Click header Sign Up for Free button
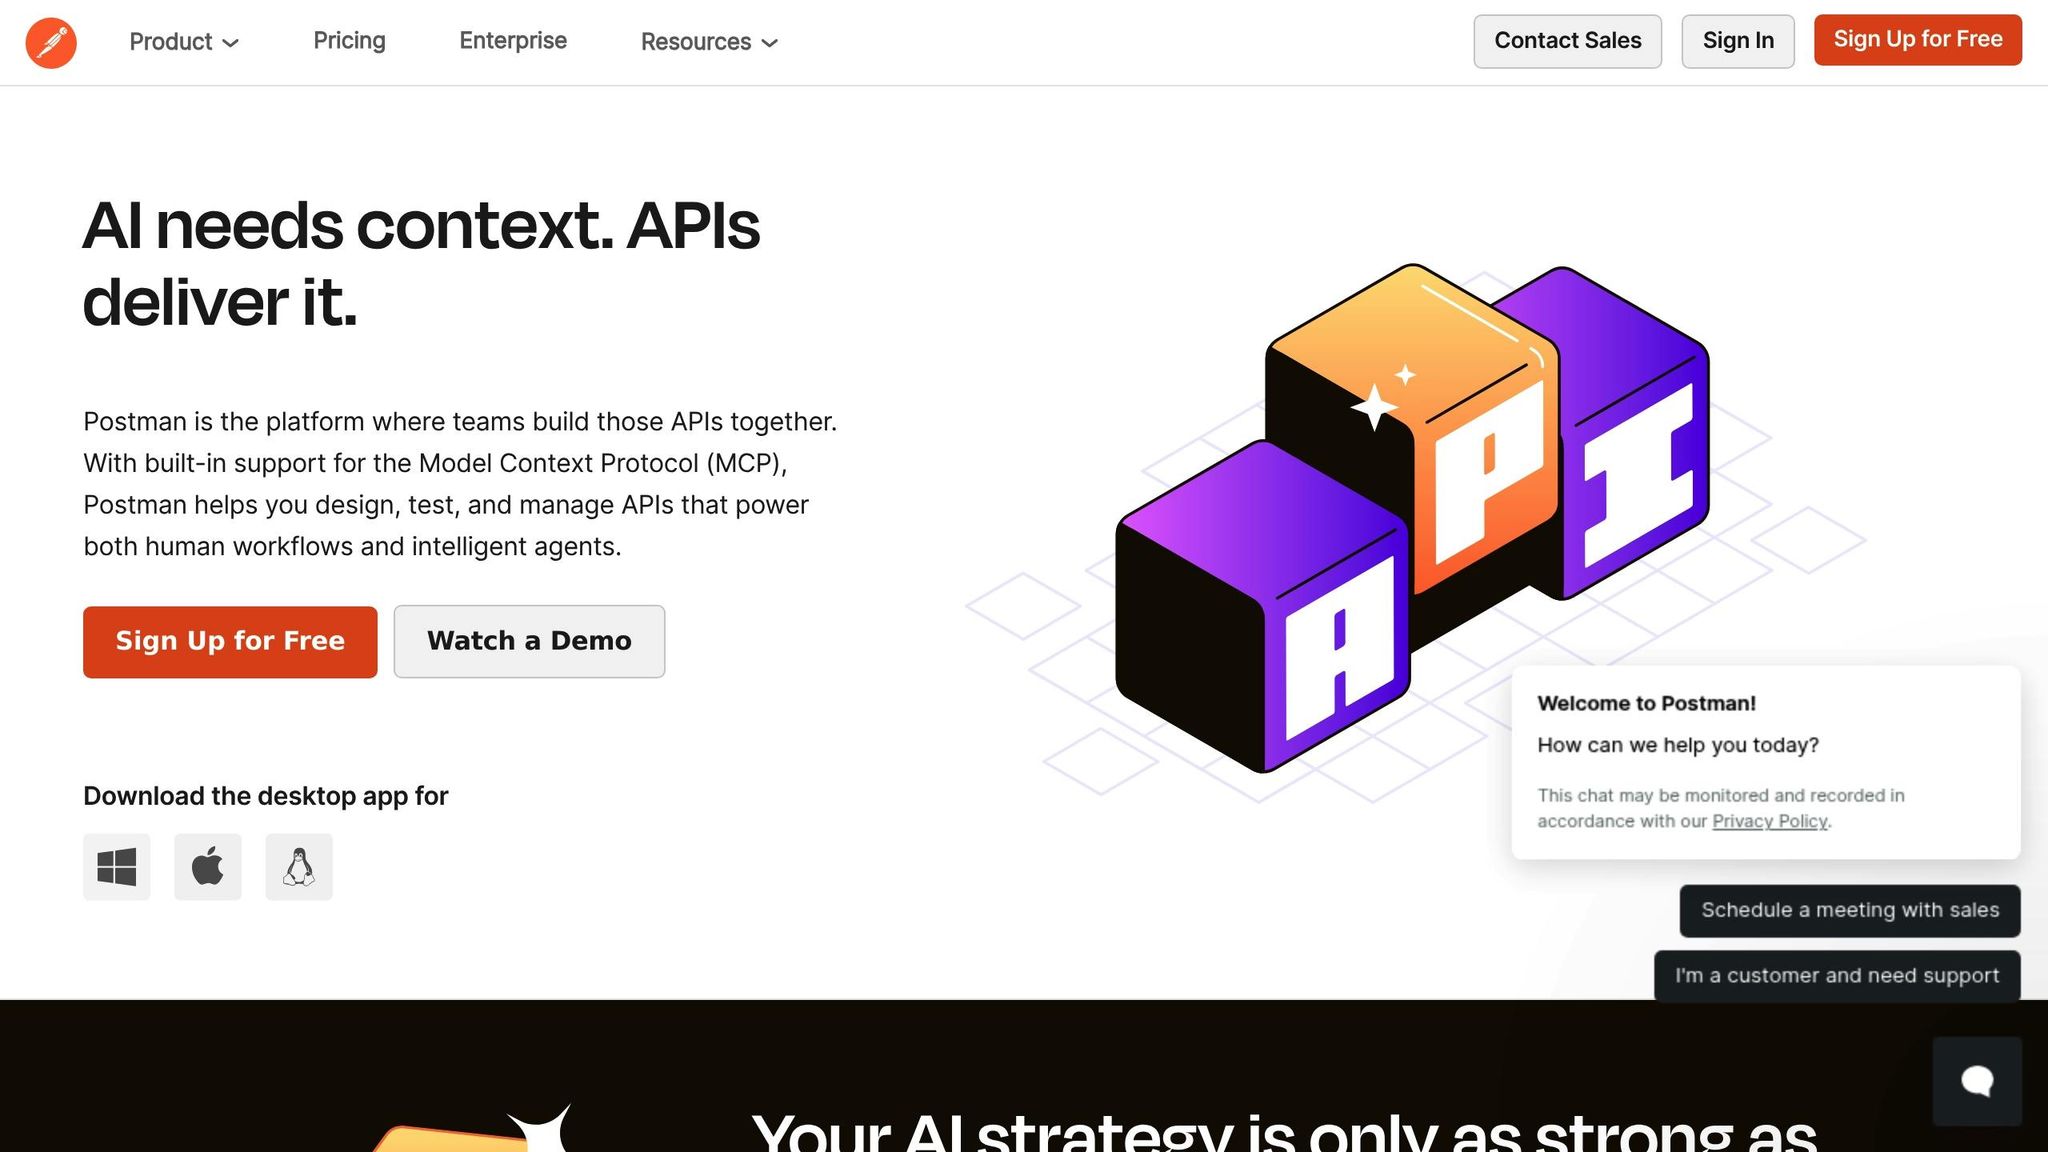The width and height of the screenshot is (2048, 1152). (1917, 40)
